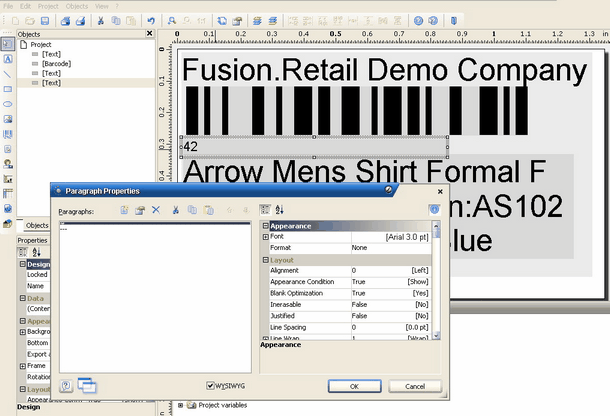Click the Undo arrow in main toolbar
The height and width of the screenshot is (416, 610).
pos(151,21)
